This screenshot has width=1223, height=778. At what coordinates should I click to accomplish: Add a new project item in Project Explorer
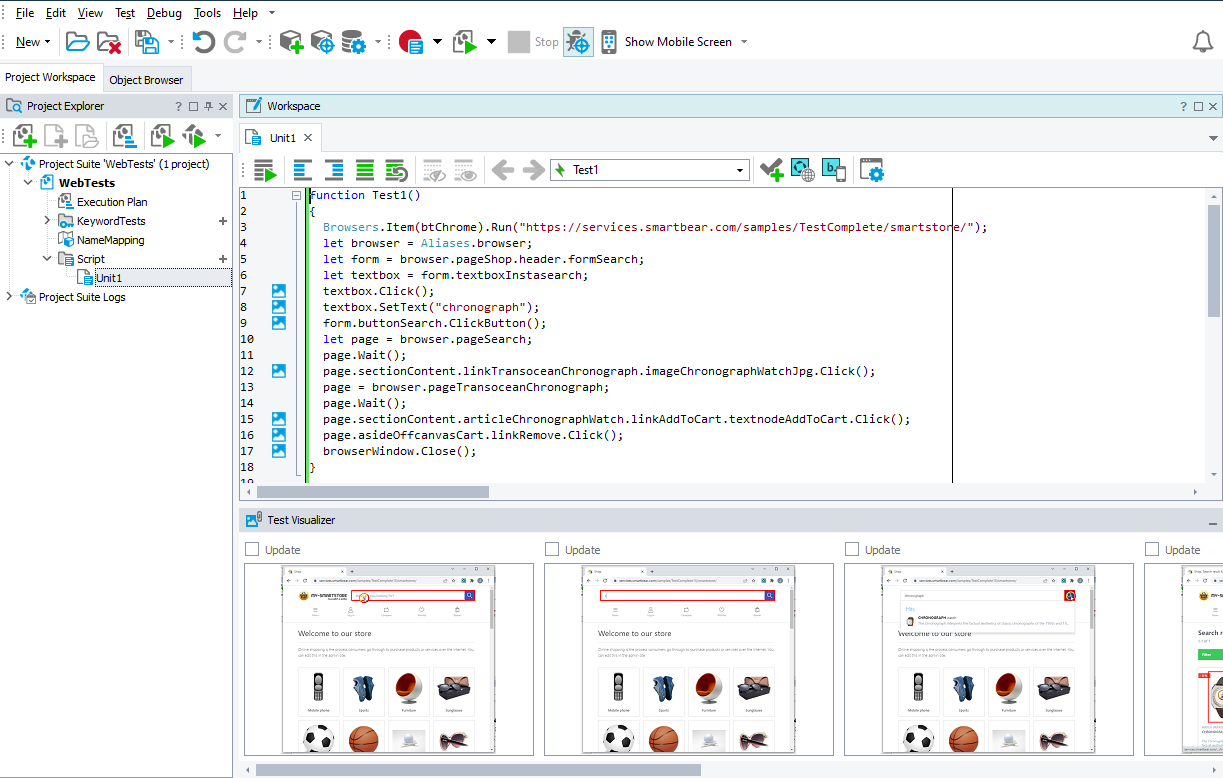coord(22,135)
